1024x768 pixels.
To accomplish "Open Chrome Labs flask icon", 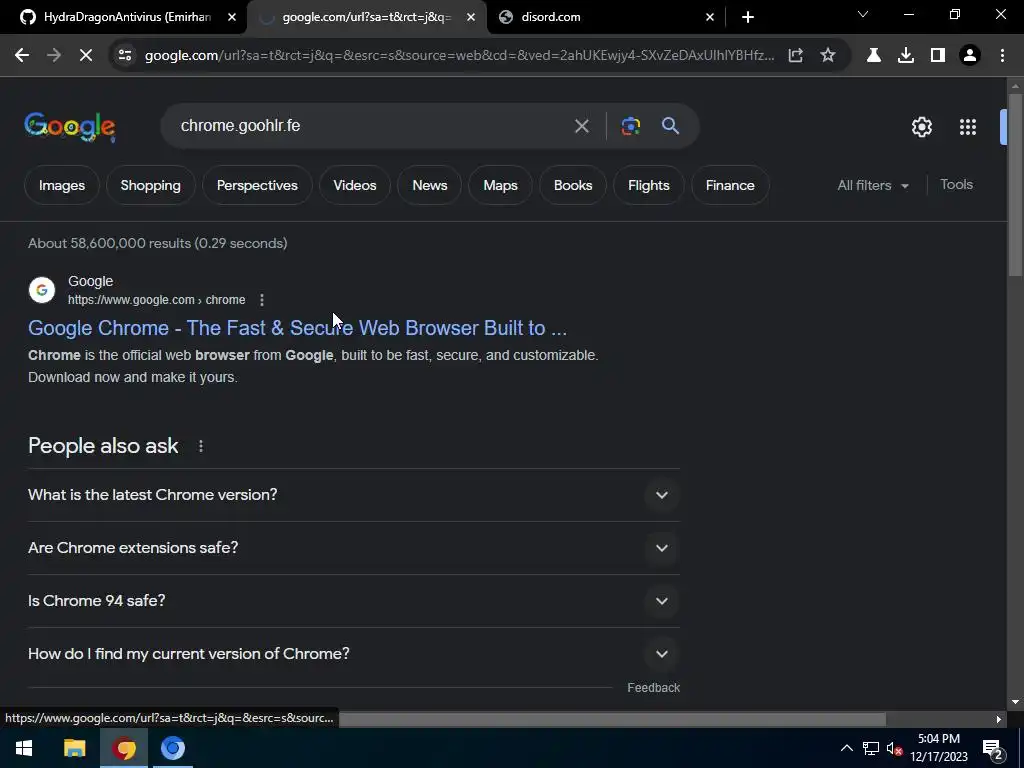I will click(874, 56).
